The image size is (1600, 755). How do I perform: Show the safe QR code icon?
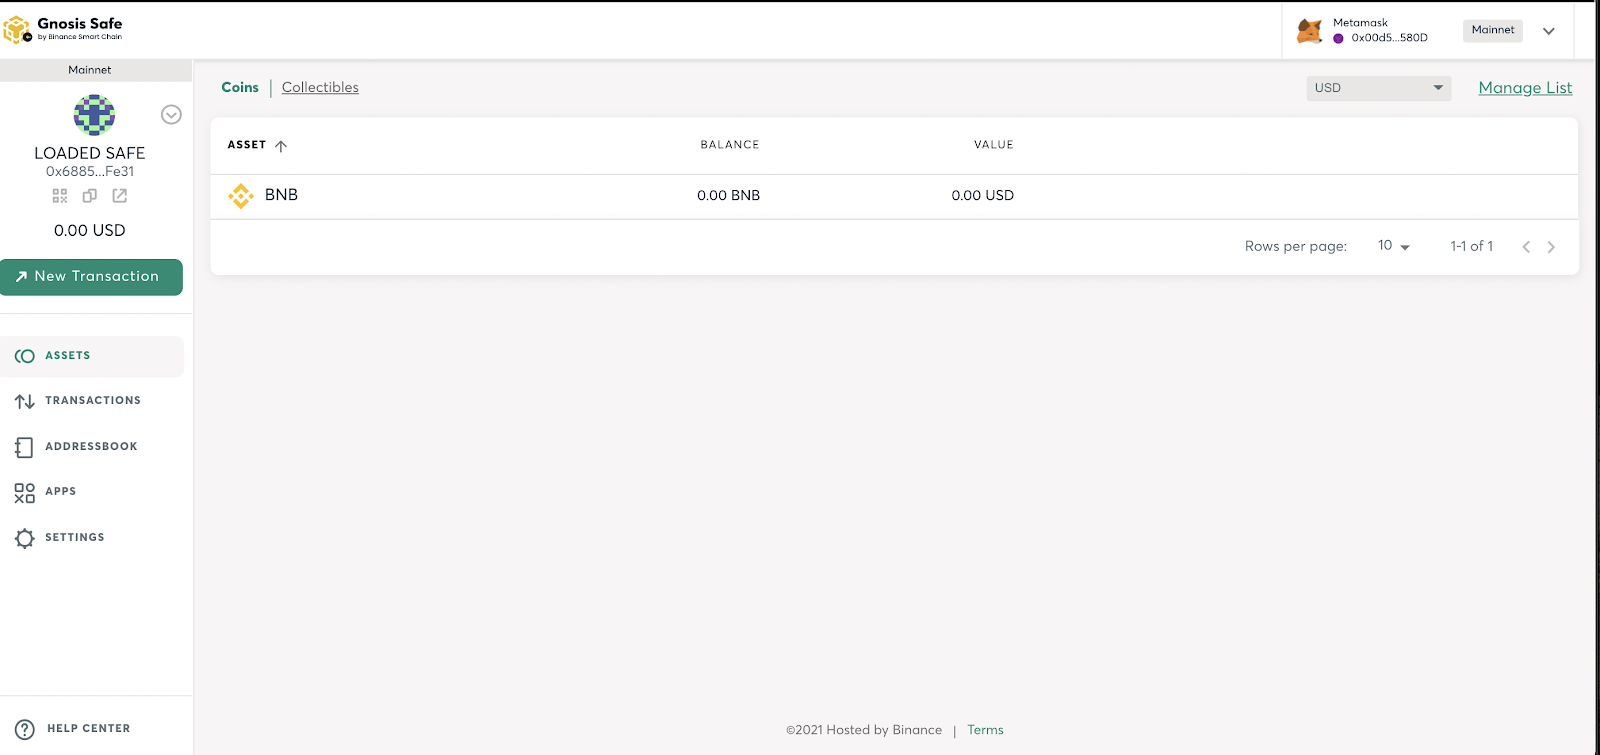coord(60,196)
